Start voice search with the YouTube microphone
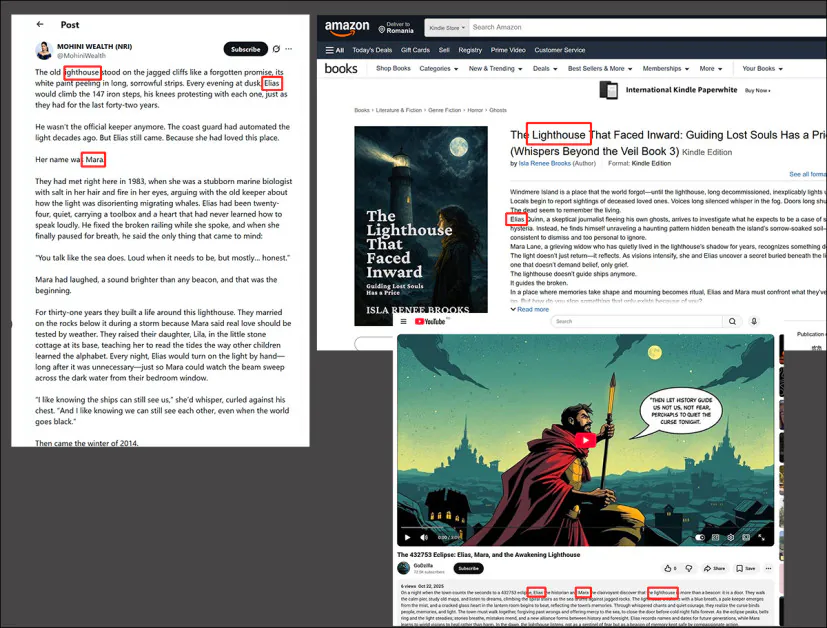The width and height of the screenshot is (827, 628). [x=754, y=321]
